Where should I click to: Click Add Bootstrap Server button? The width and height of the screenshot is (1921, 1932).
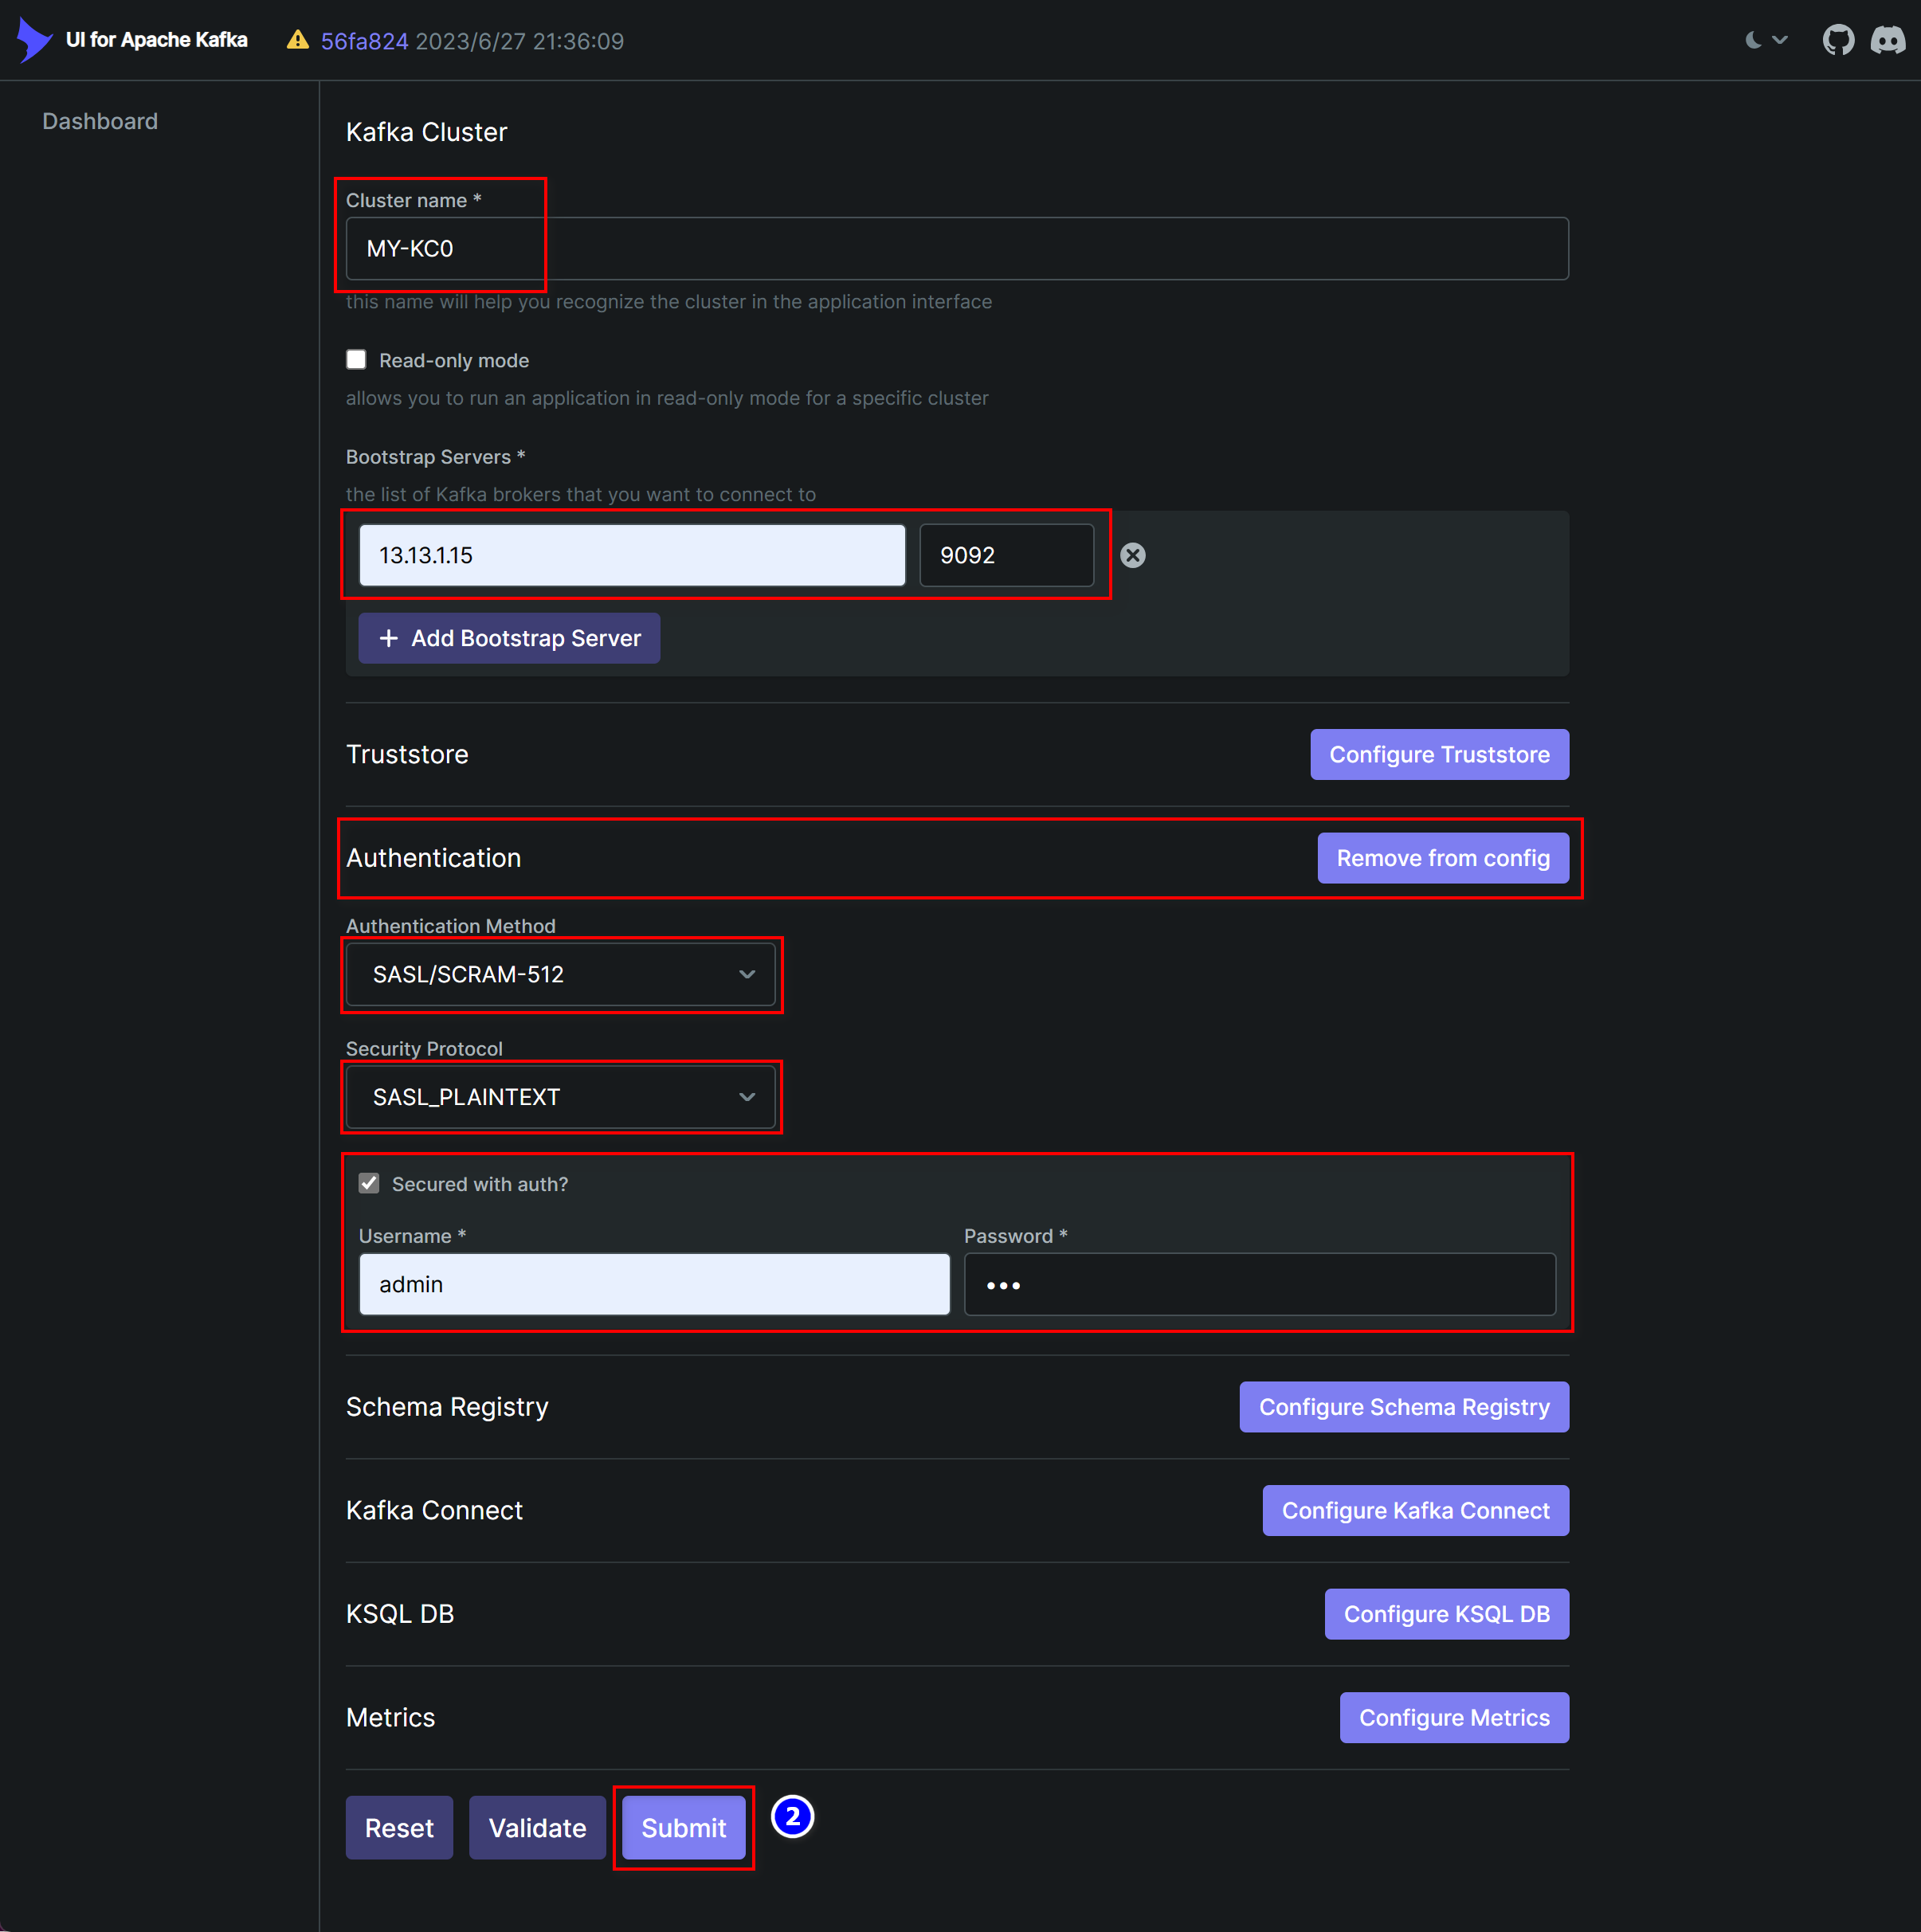coord(509,638)
